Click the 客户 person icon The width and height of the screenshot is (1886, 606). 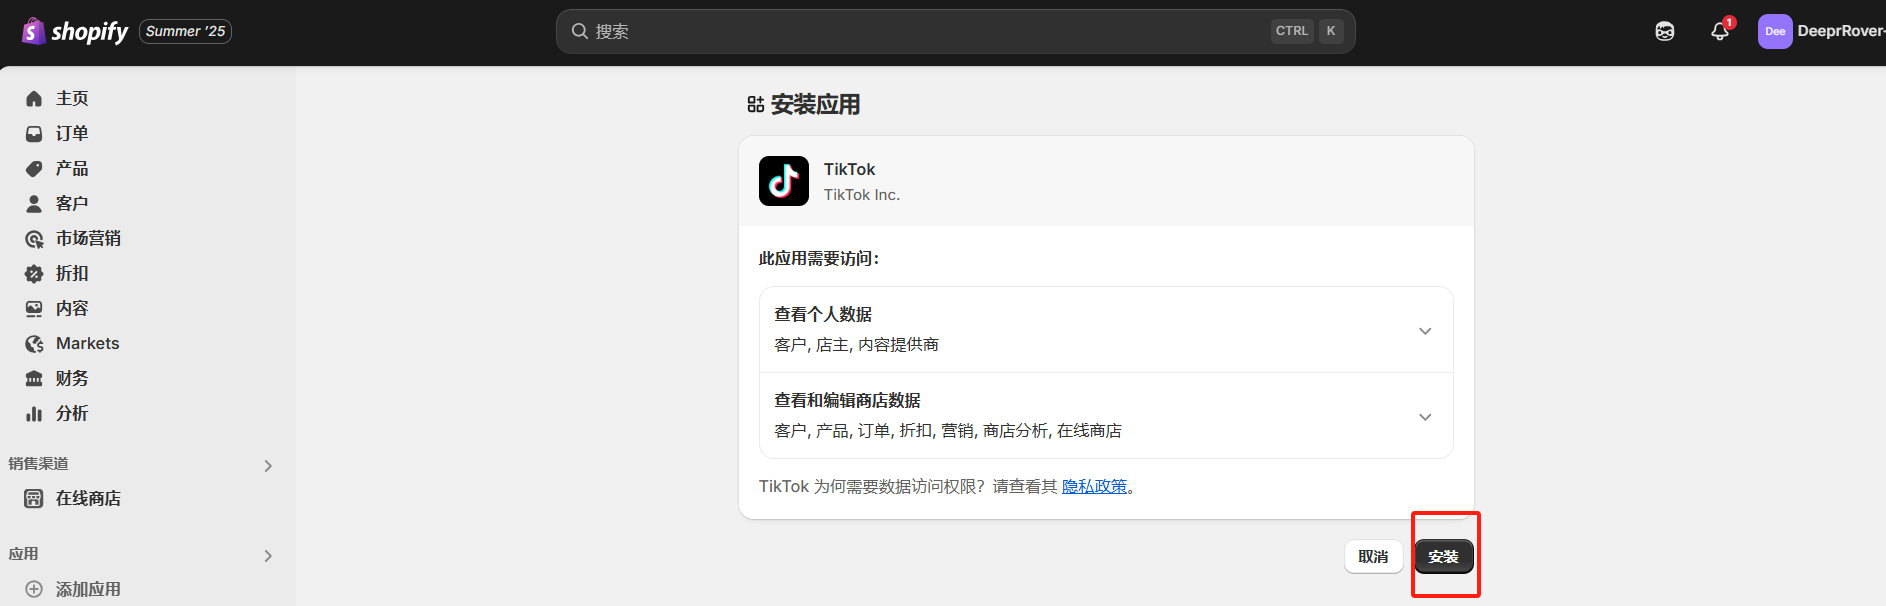coord(34,203)
